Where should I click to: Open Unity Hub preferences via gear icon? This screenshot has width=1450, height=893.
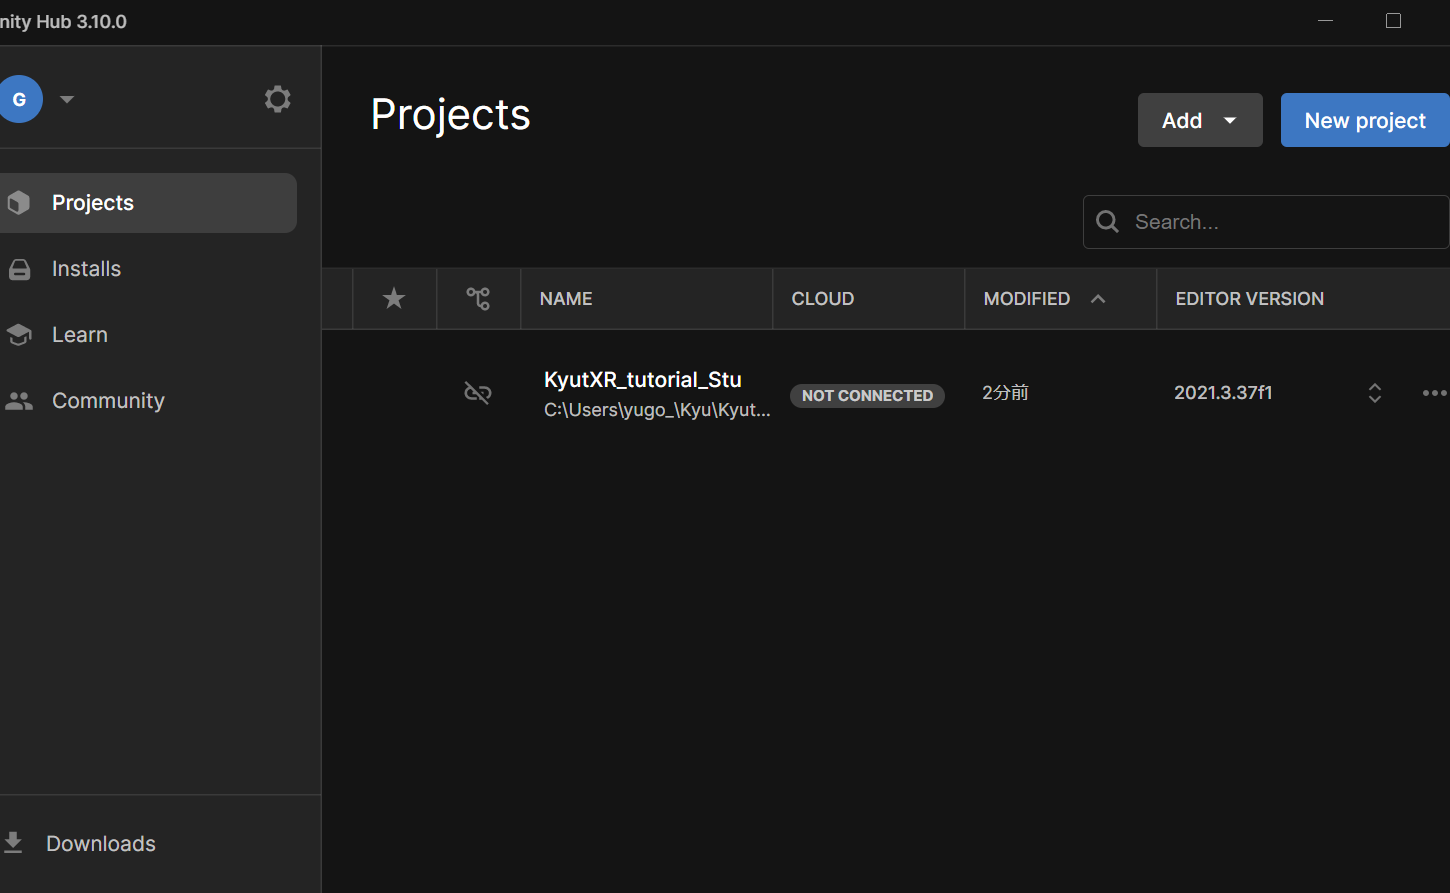(277, 98)
